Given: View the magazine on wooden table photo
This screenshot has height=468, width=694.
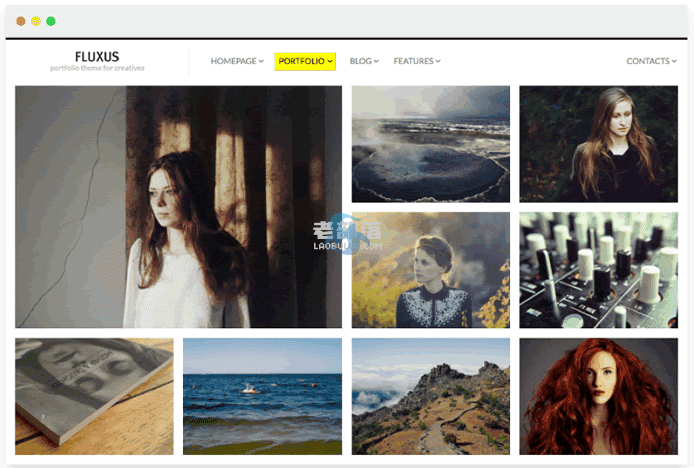Looking at the screenshot, I should [94, 396].
